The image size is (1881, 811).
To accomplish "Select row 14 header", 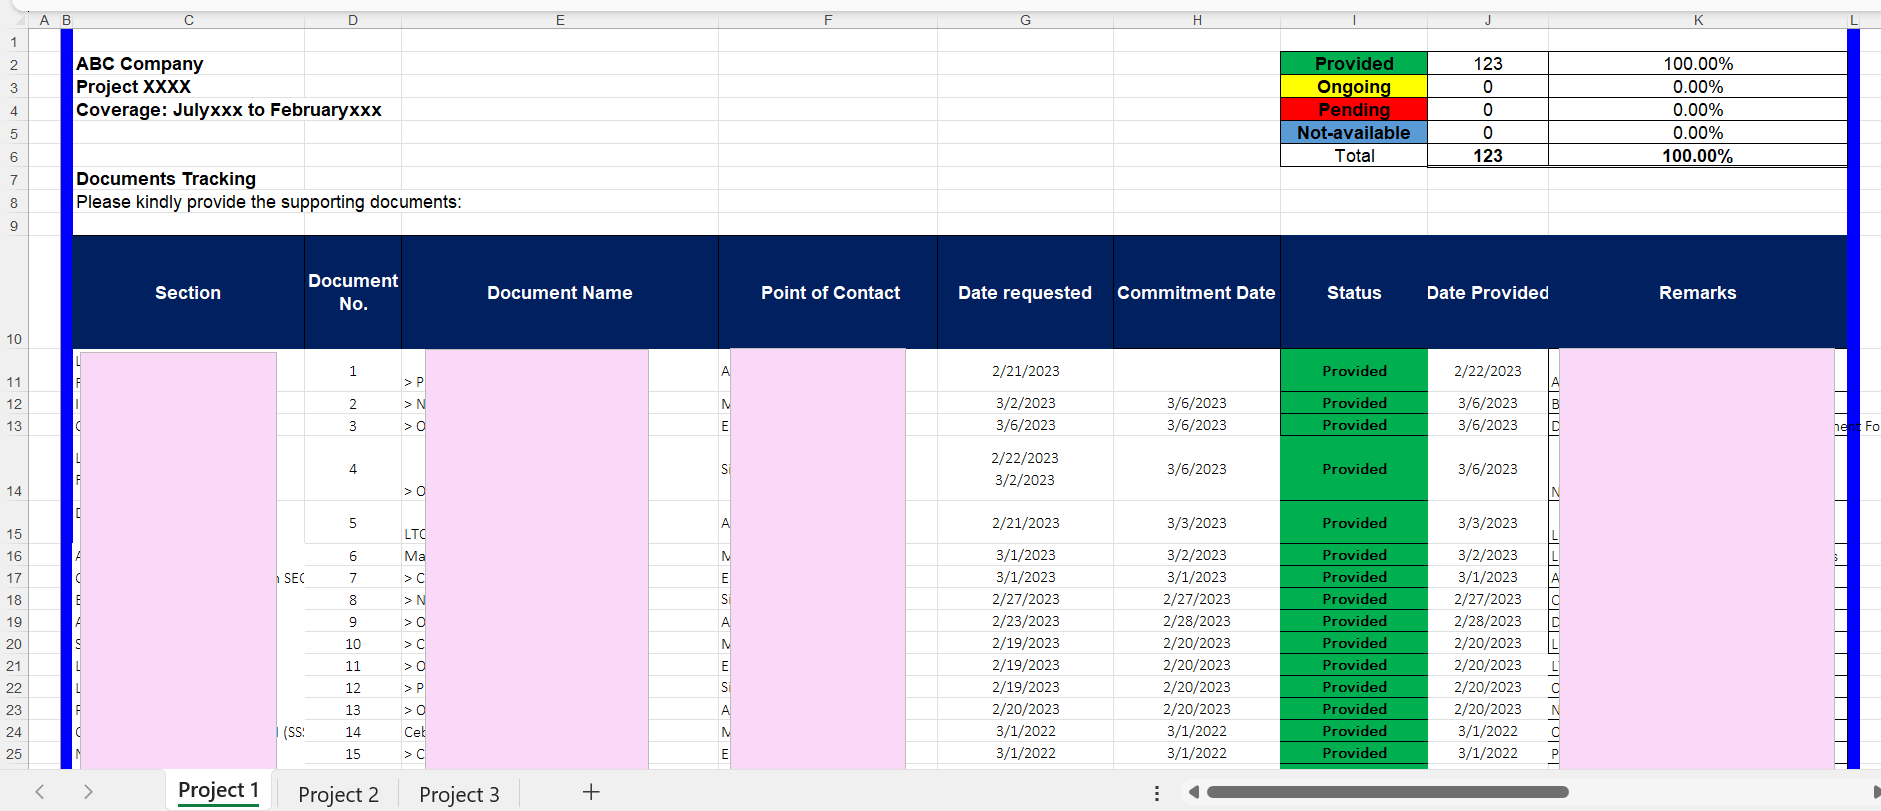I will click(14, 468).
